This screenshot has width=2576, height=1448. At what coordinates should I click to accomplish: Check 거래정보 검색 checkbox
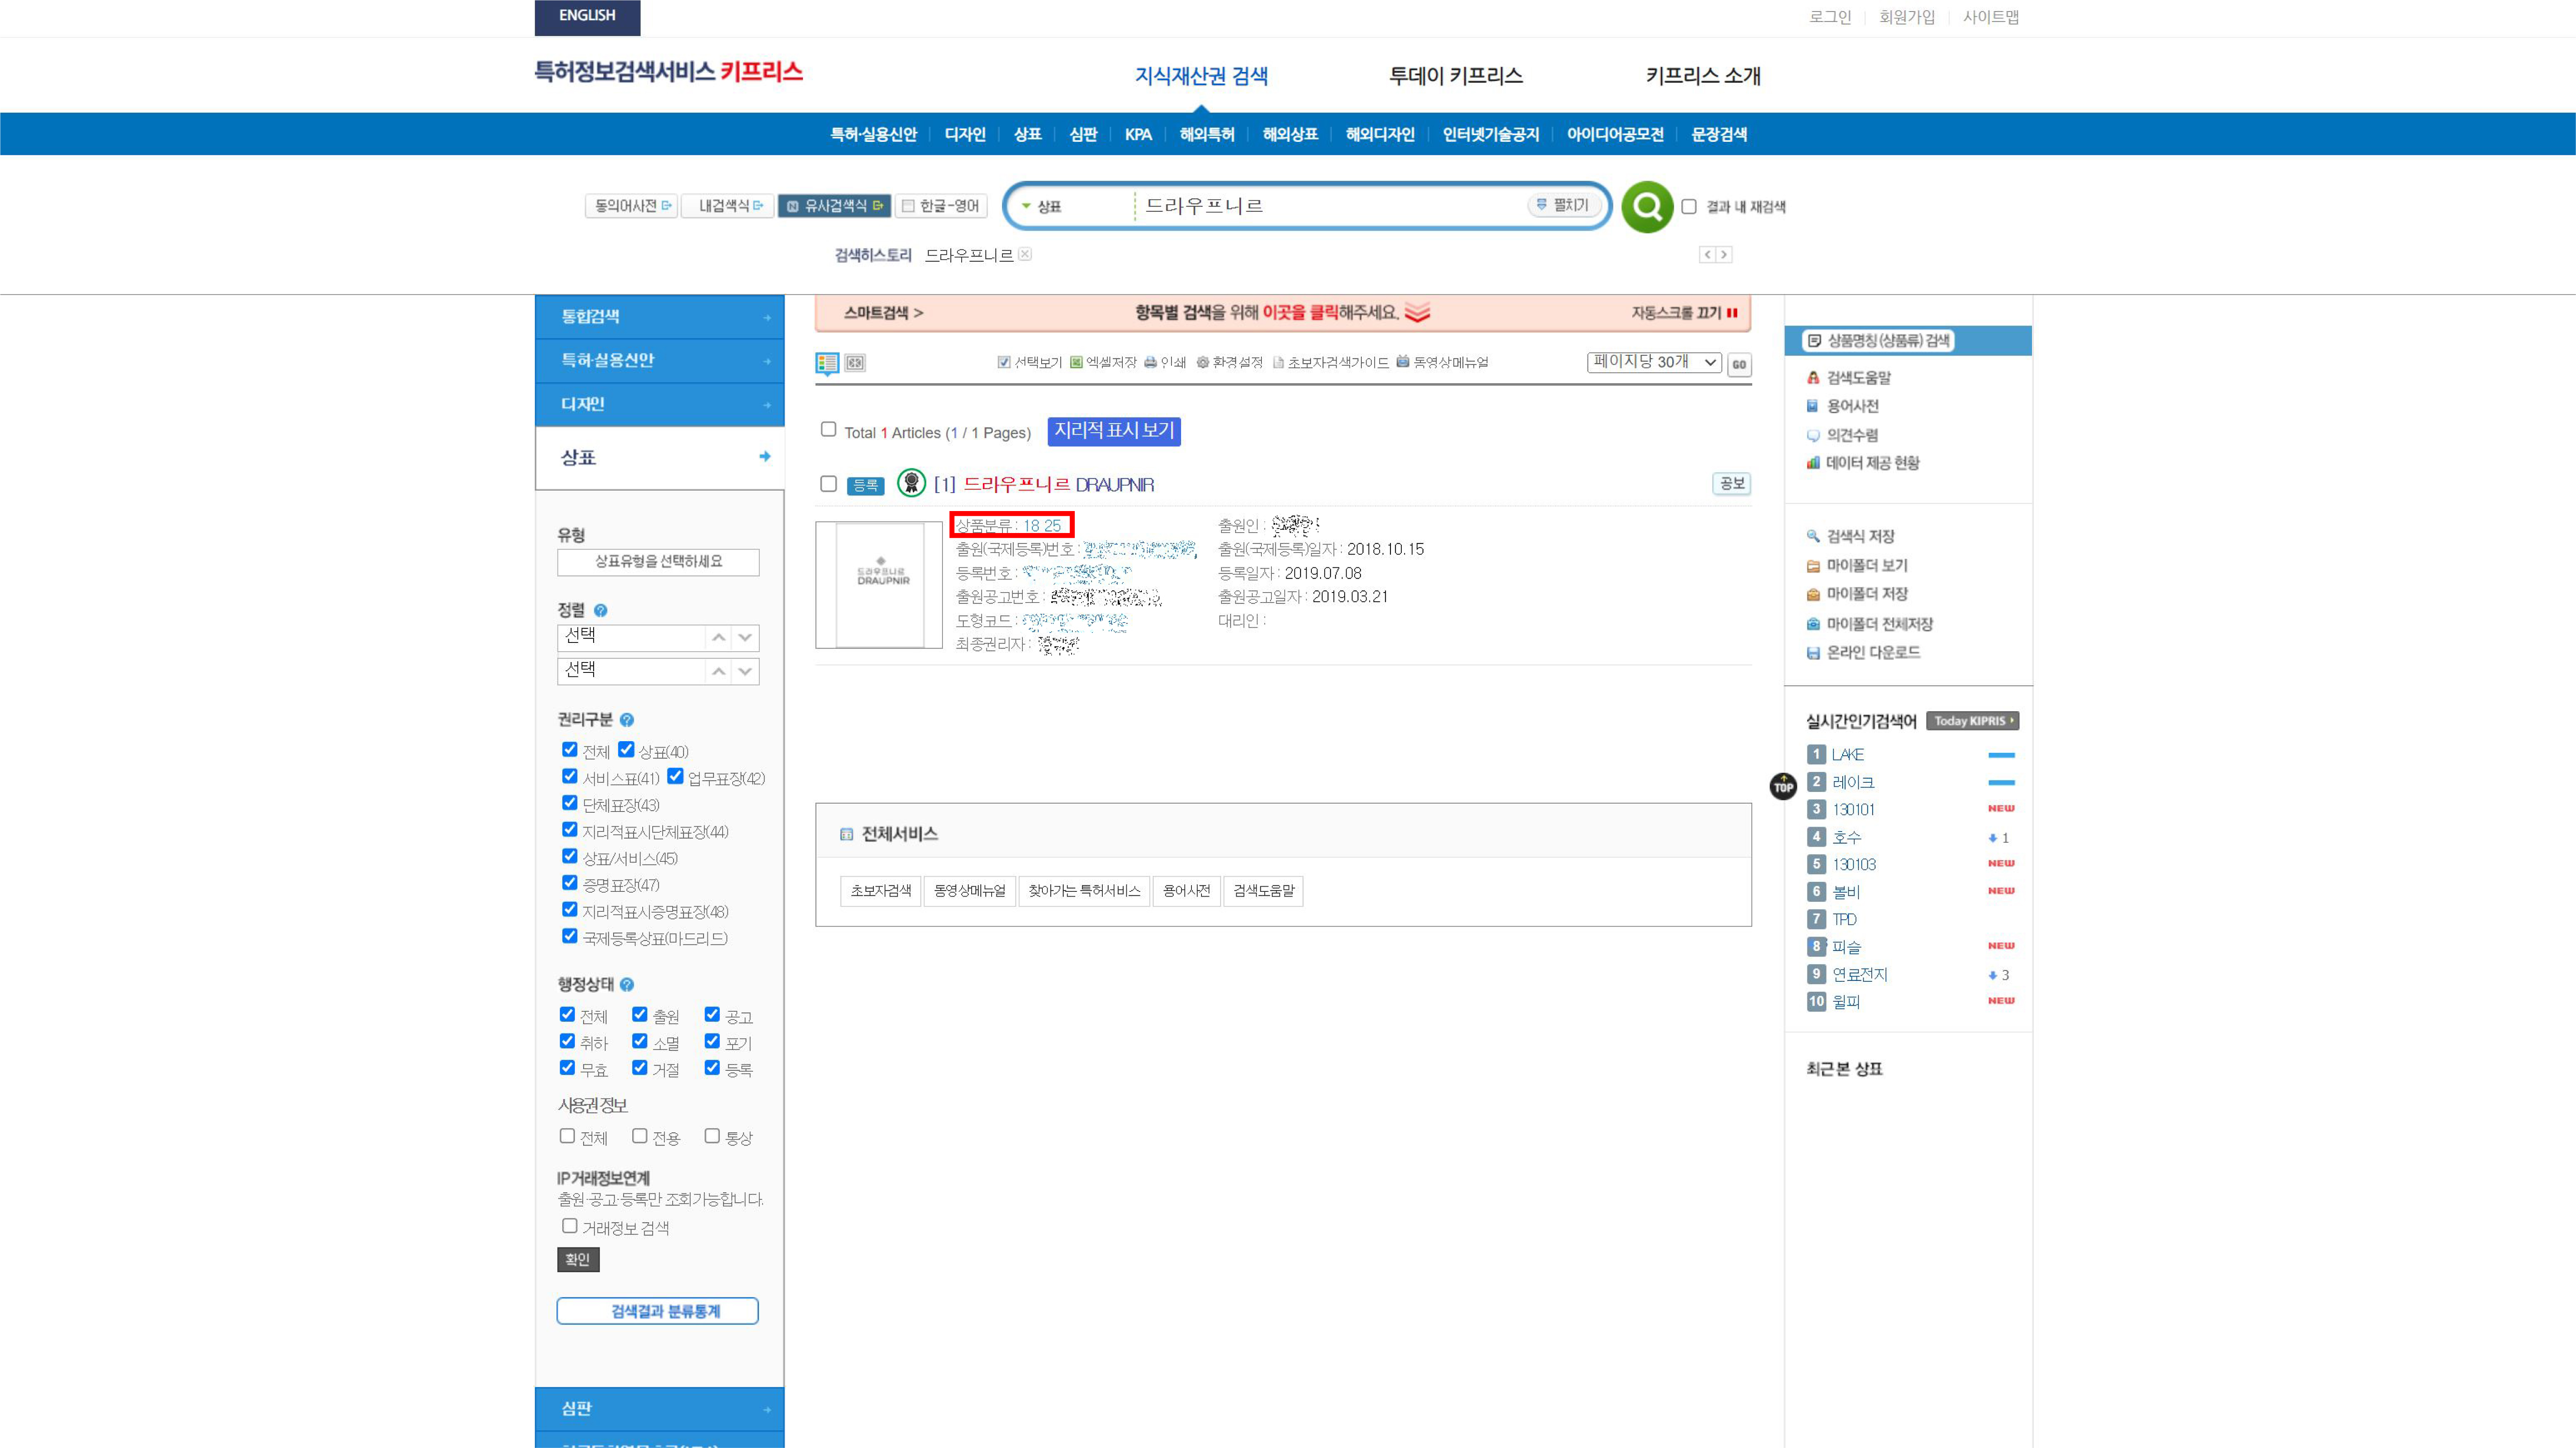569,1226
